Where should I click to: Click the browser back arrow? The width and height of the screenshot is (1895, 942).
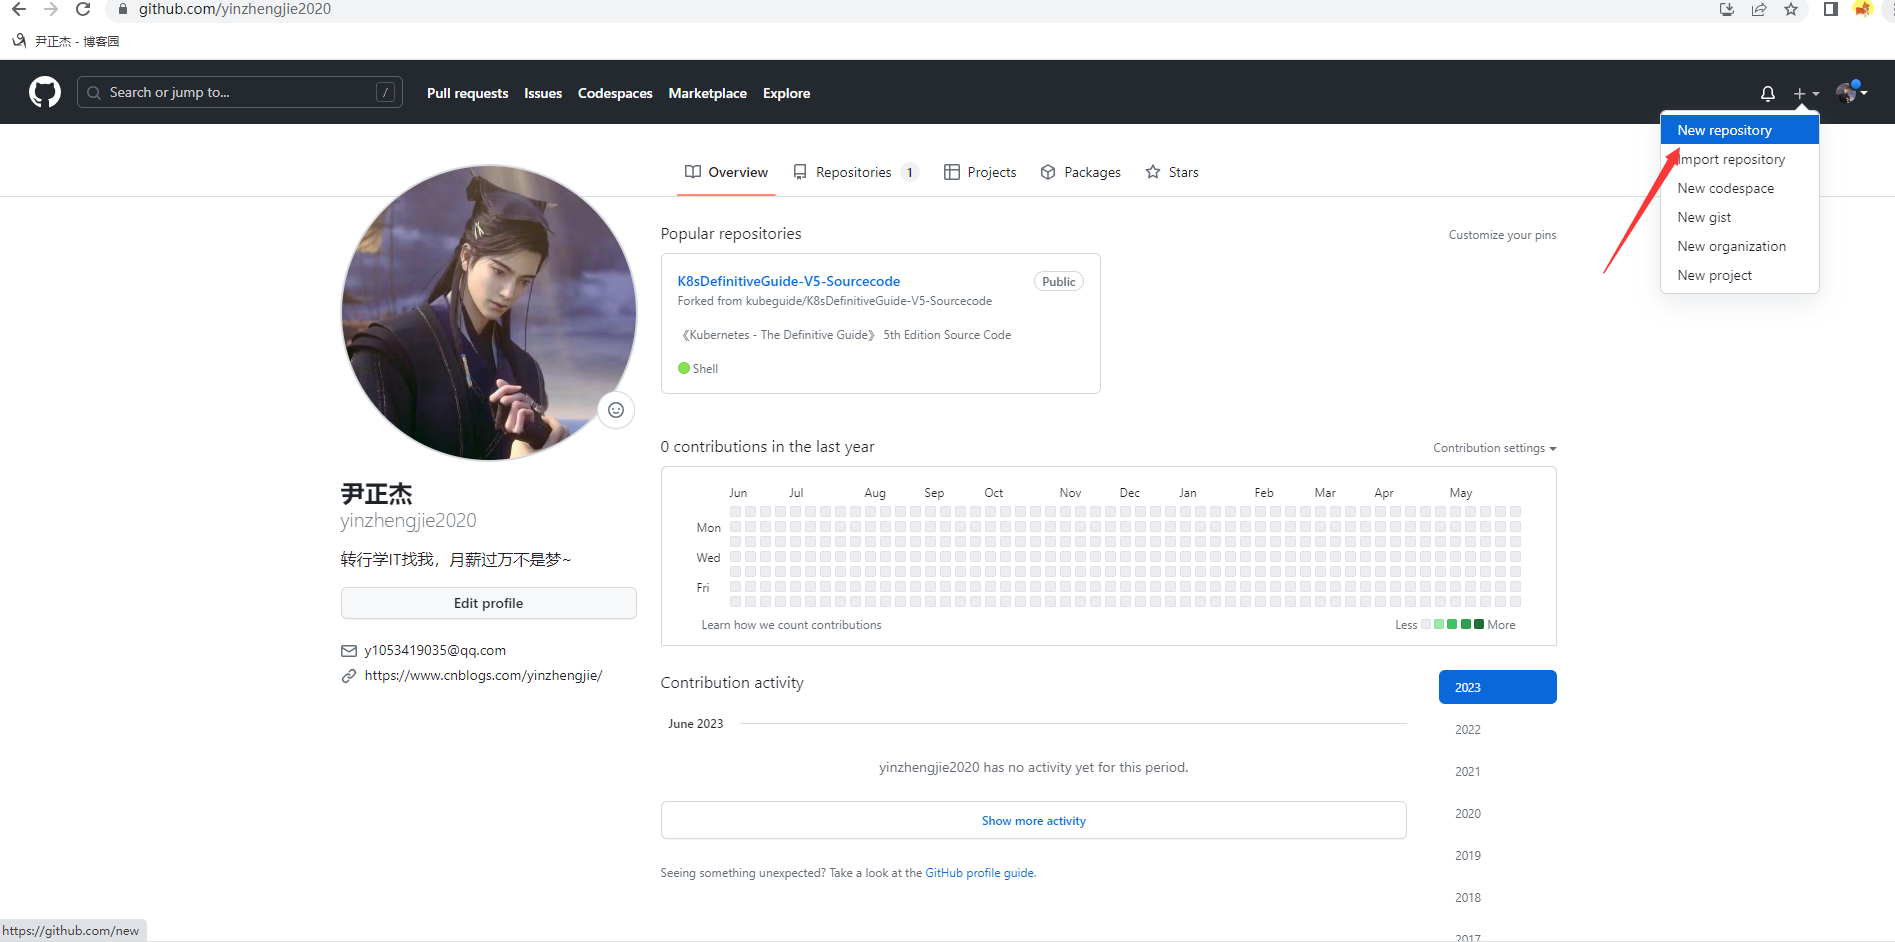coord(19,9)
